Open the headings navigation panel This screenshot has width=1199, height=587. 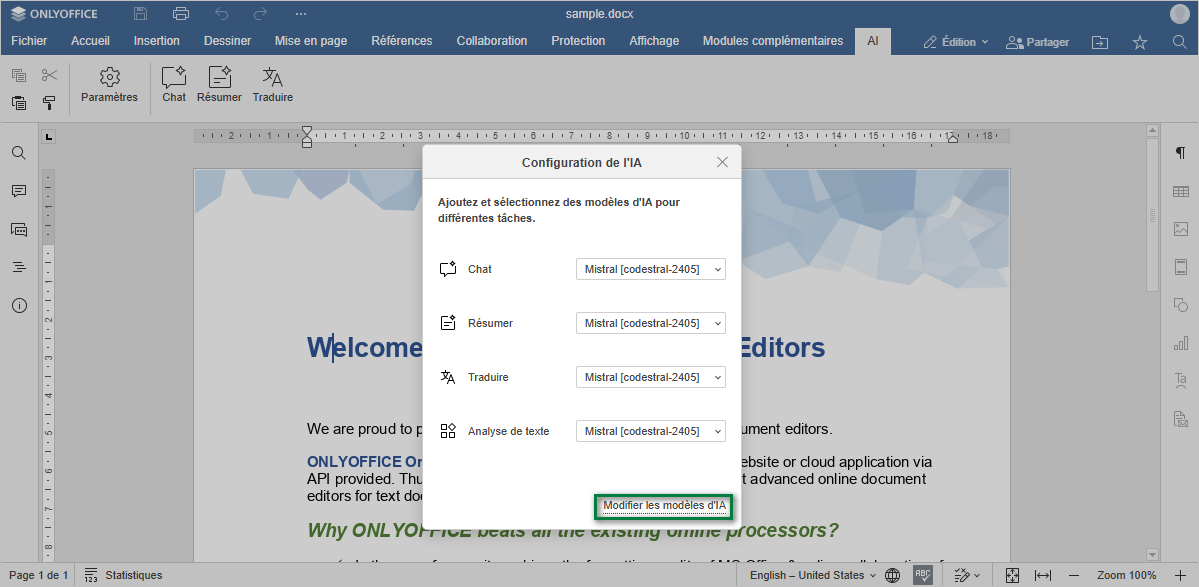19,267
